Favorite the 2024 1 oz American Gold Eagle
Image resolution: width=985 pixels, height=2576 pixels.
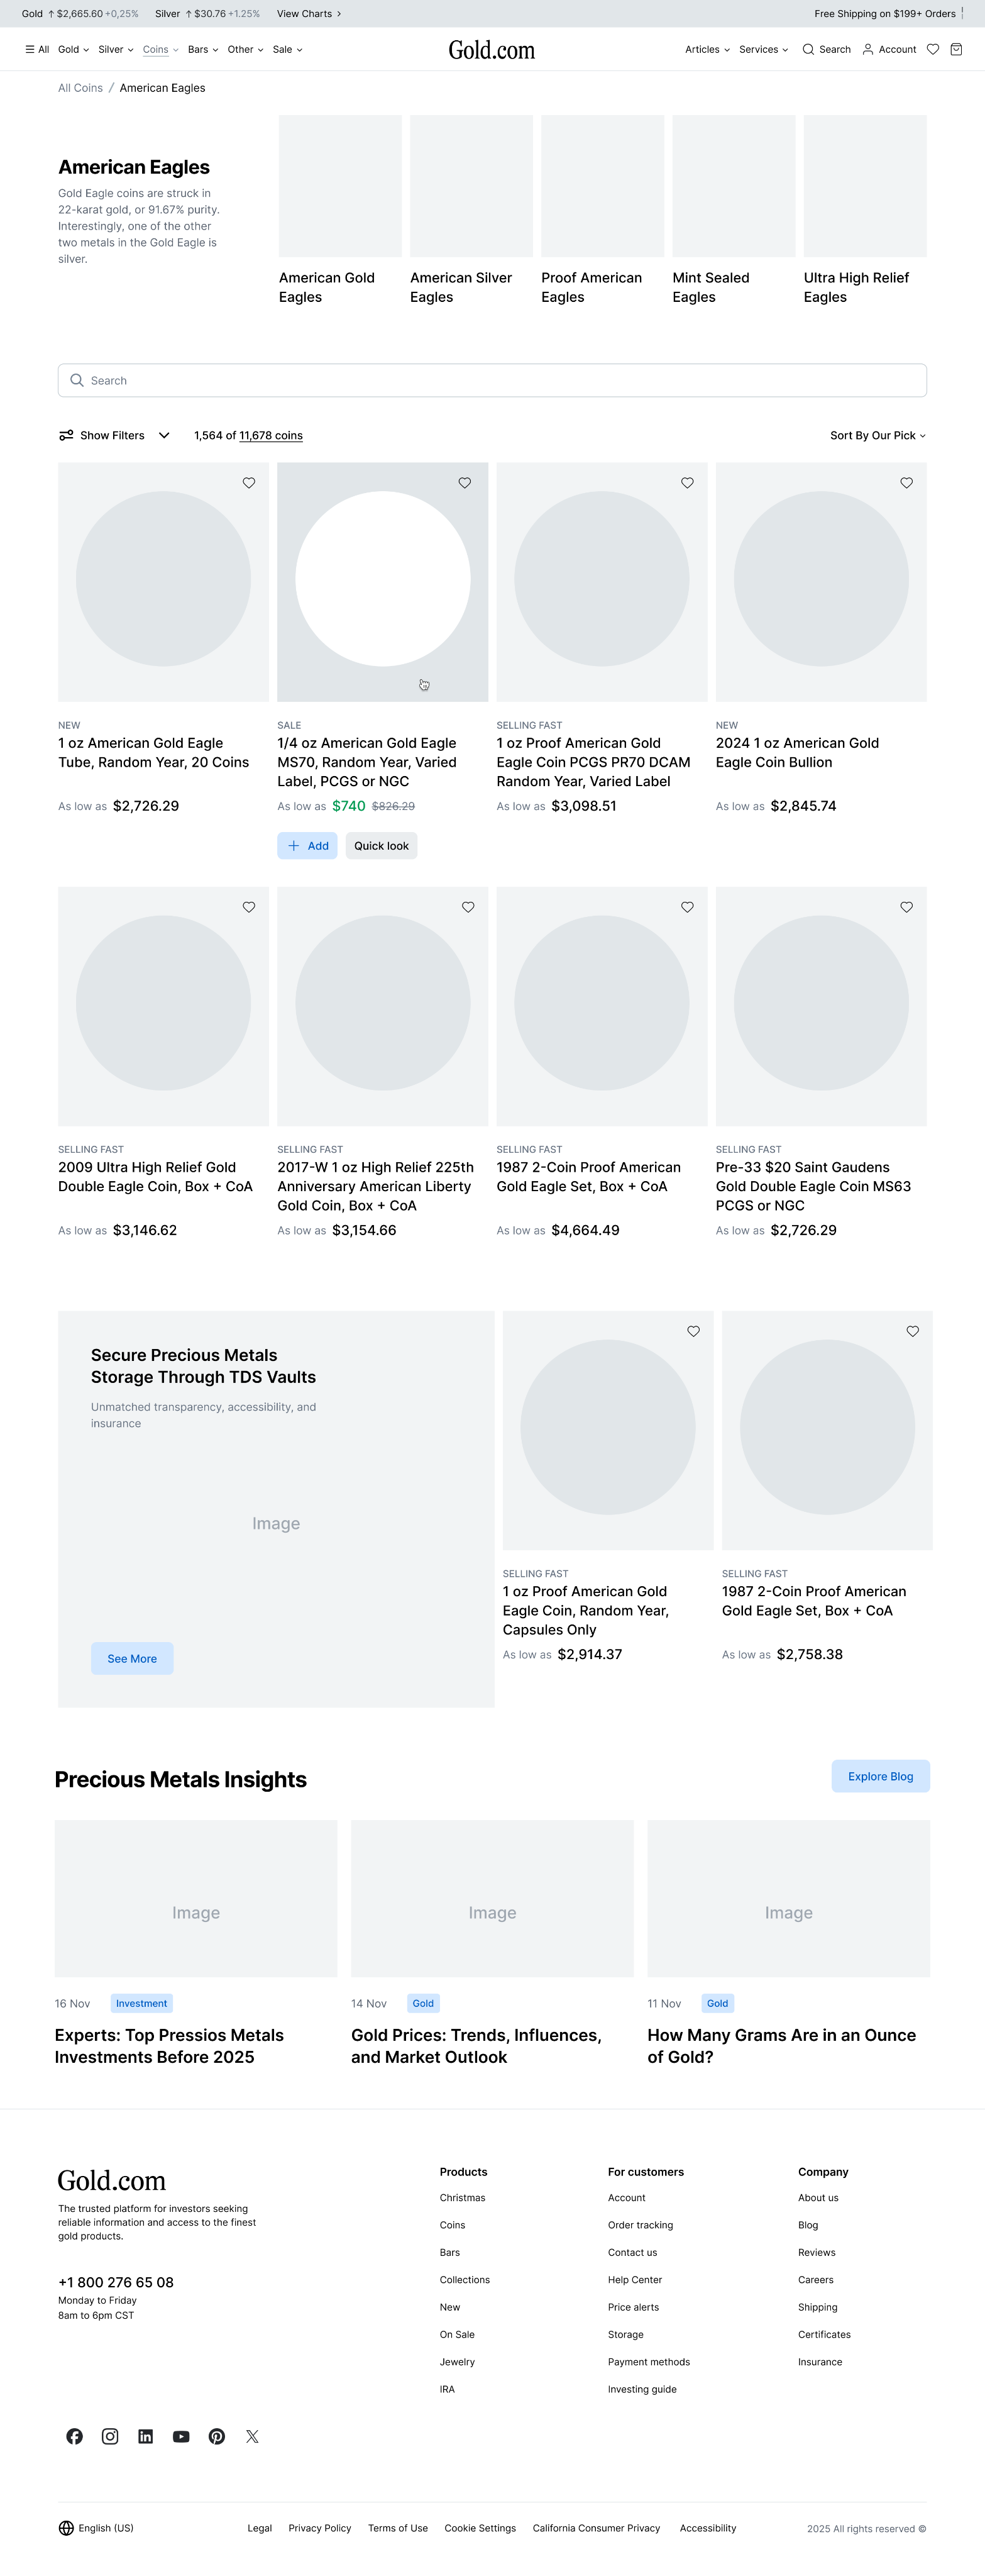pos(906,483)
